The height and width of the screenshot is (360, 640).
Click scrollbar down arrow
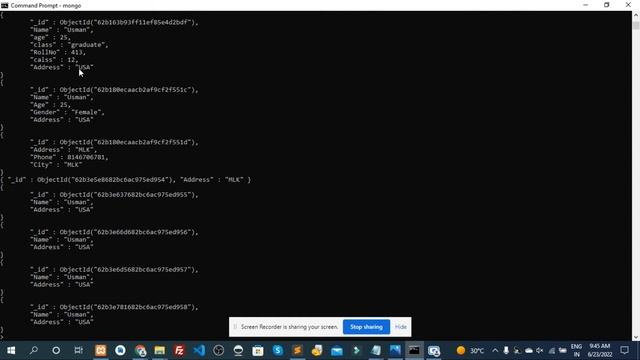coord(636,337)
